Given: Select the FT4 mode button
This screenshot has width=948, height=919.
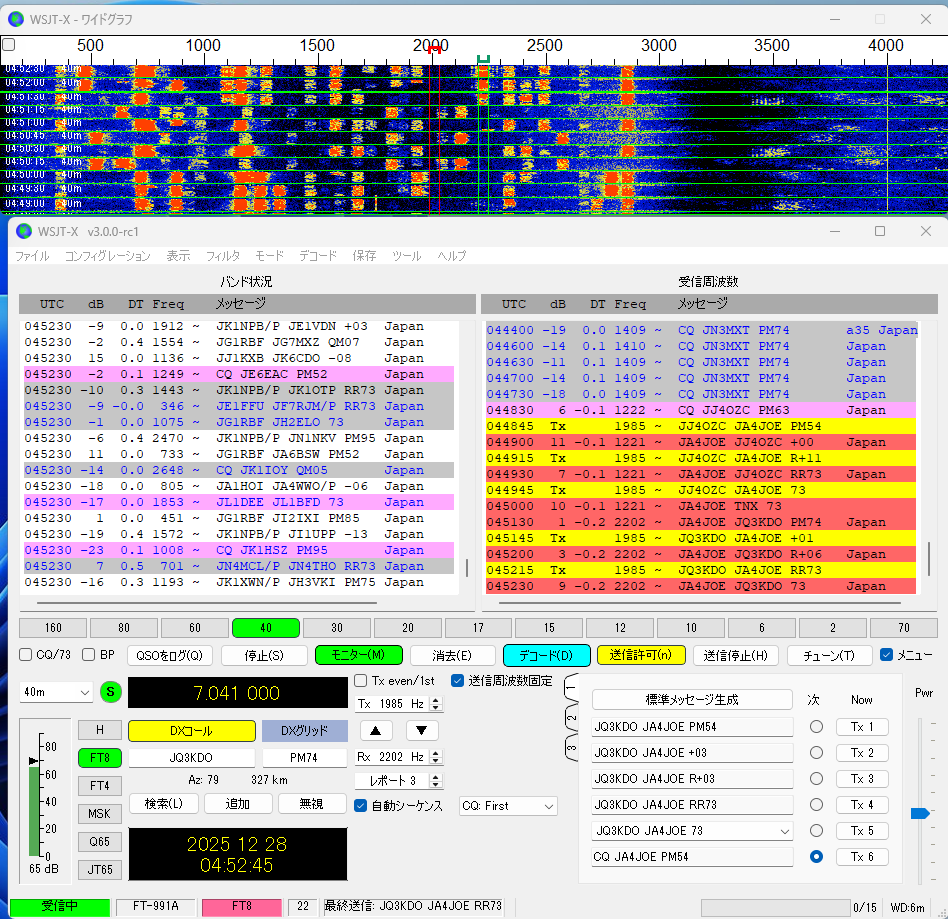Looking at the screenshot, I should [99, 786].
